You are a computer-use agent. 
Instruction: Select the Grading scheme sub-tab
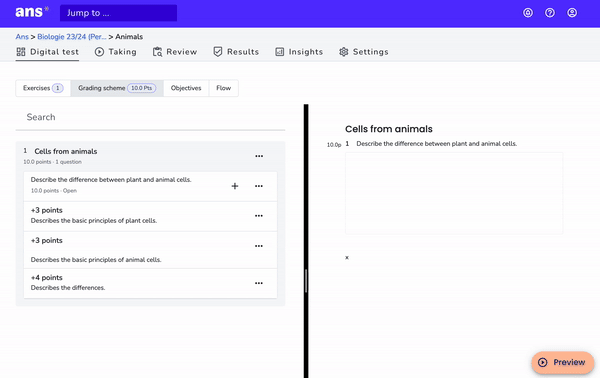coord(117,88)
